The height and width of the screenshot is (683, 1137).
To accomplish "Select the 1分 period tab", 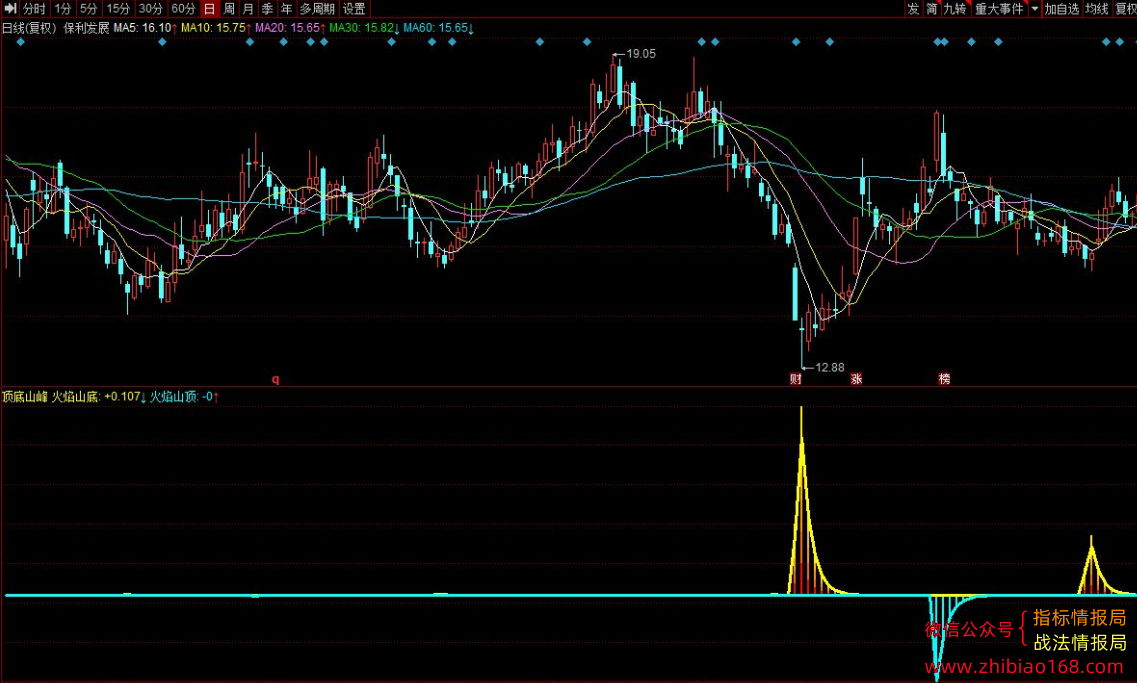I will [x=63, y=9].
